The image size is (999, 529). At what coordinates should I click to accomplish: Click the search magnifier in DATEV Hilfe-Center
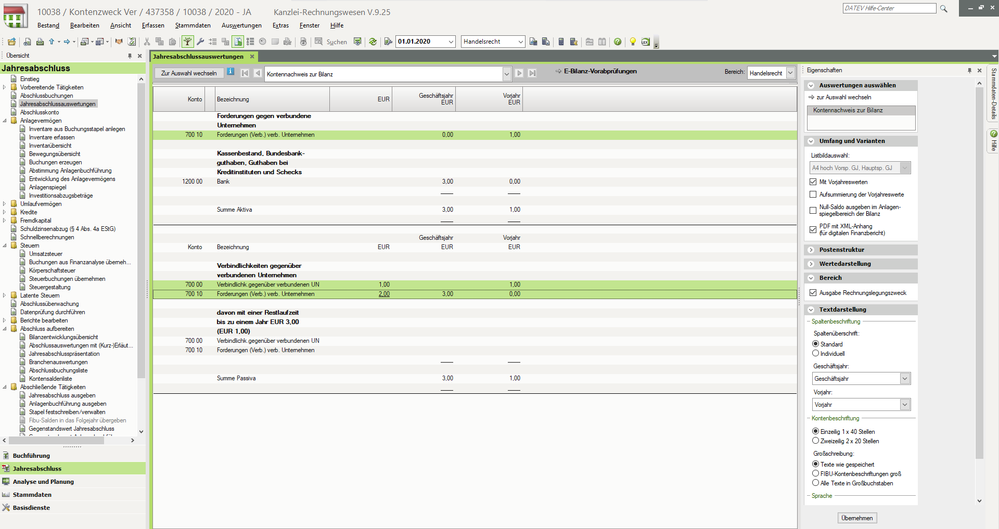tap(944, 9)
